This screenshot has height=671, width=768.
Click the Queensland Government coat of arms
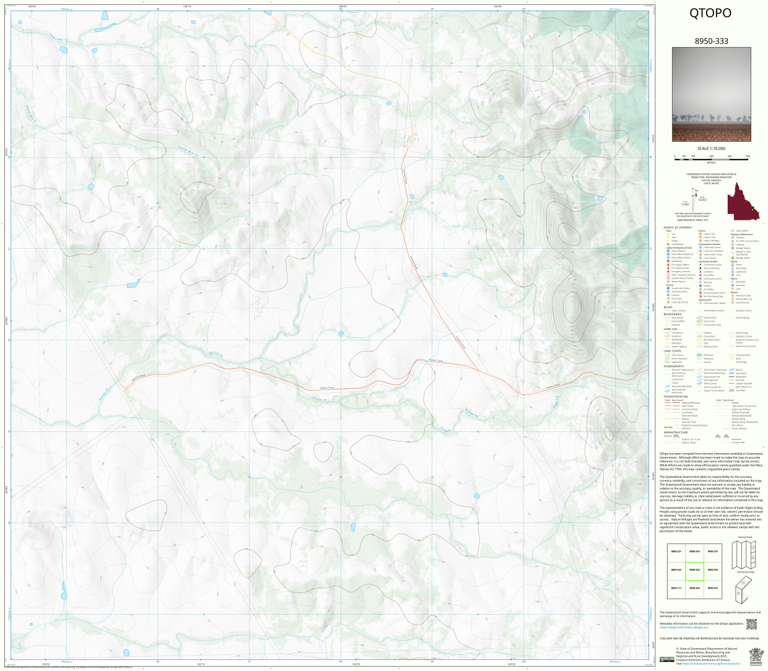coord(754,656)
